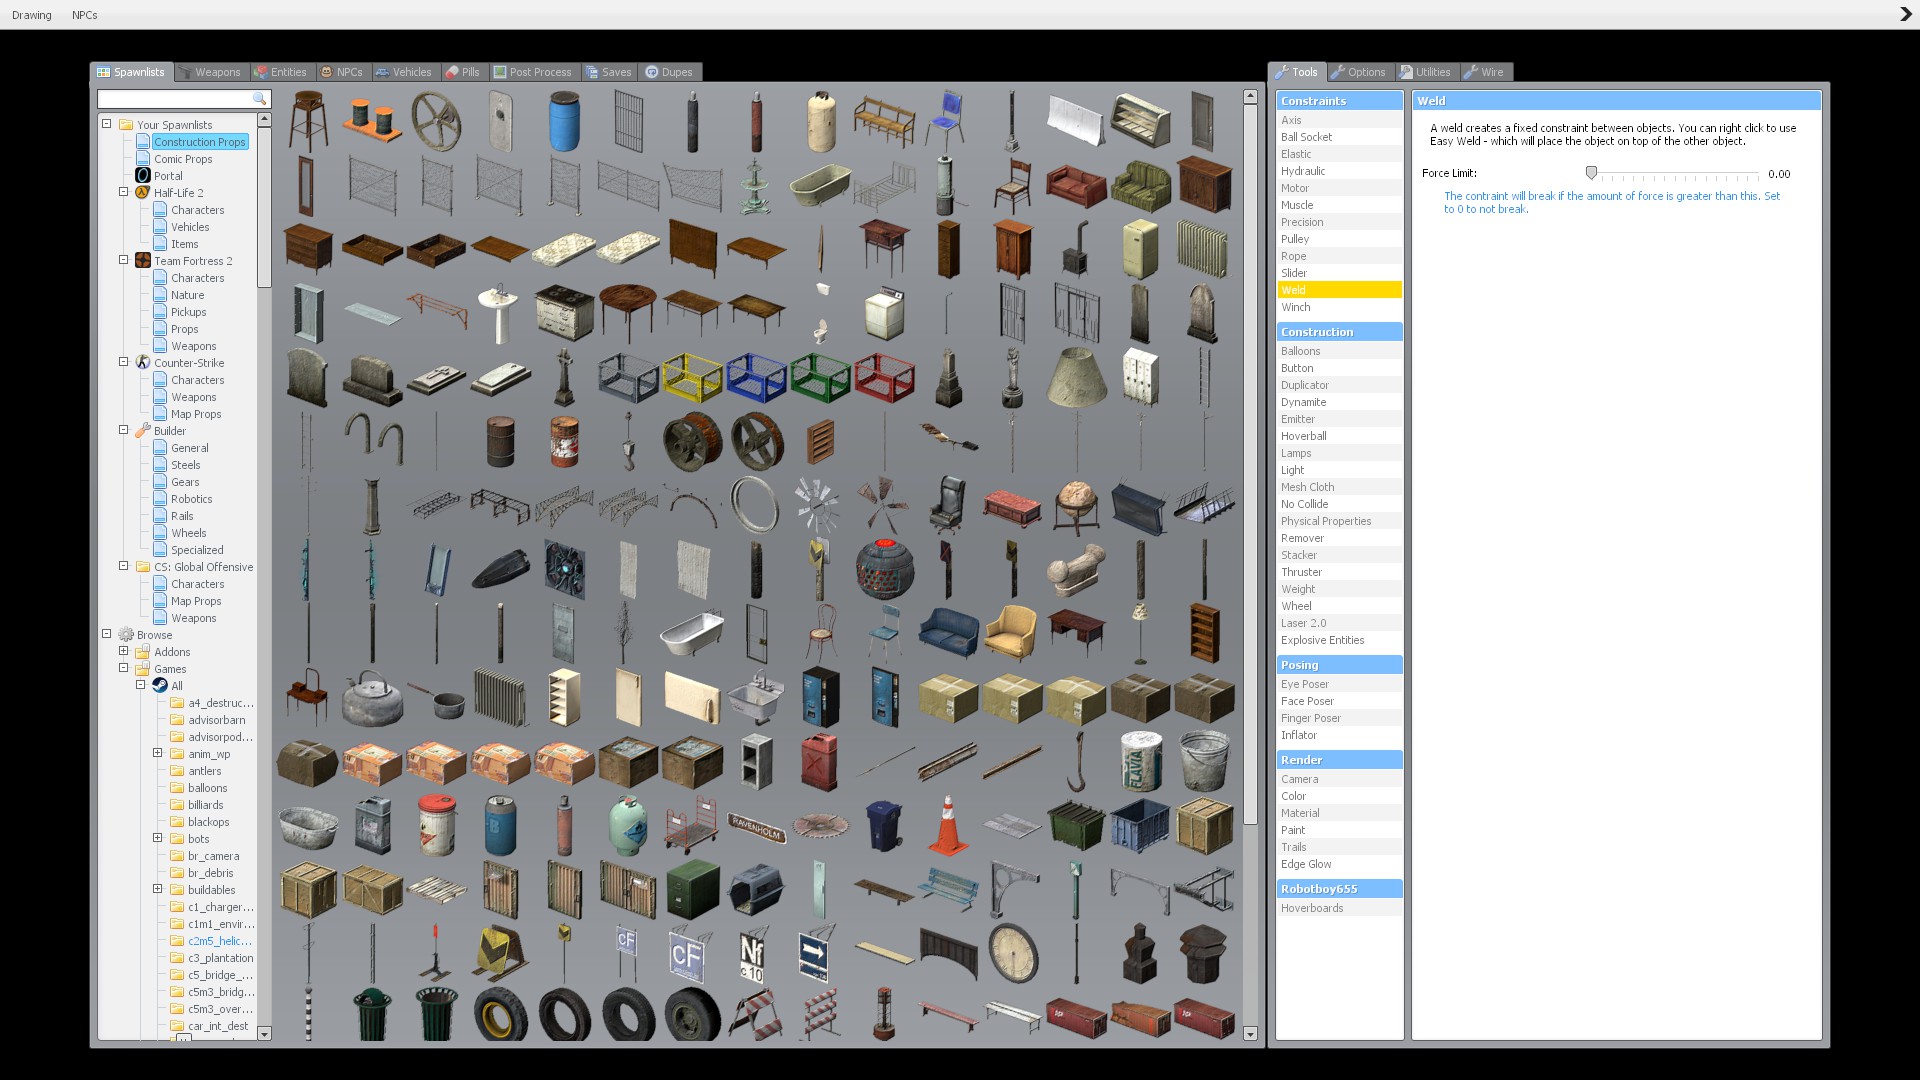Open the Utilities tab
Viewport: 1920px width, 1080px height.
point(1426,72)
